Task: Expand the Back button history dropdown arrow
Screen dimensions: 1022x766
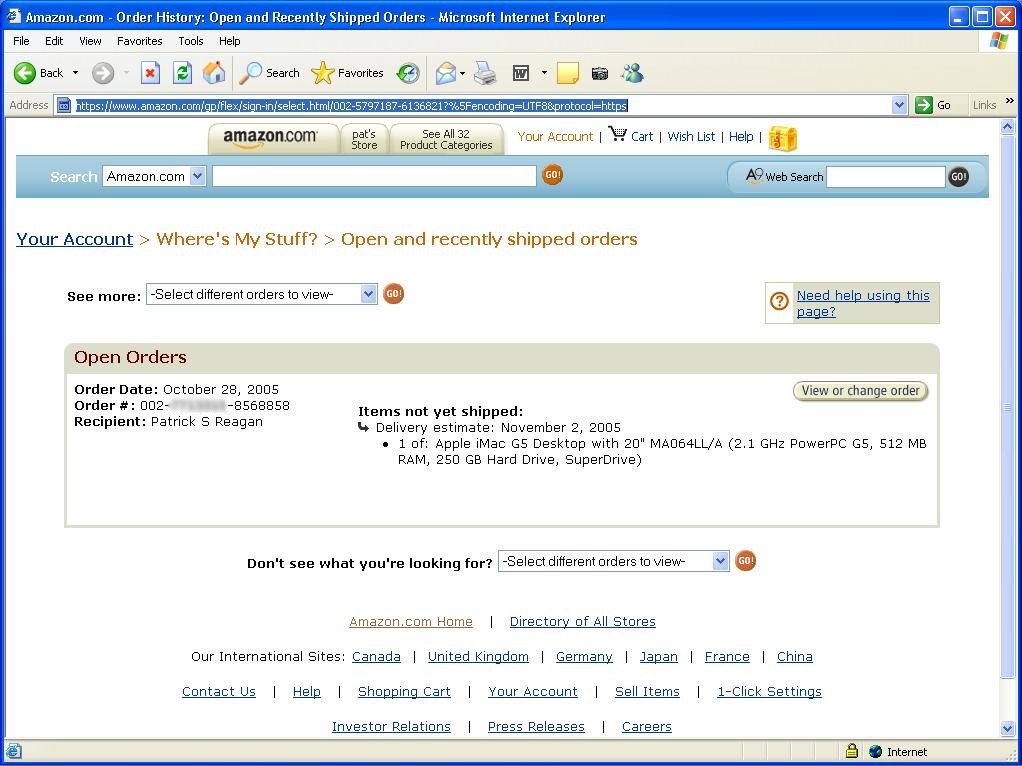Action: (x=76, y=73)
